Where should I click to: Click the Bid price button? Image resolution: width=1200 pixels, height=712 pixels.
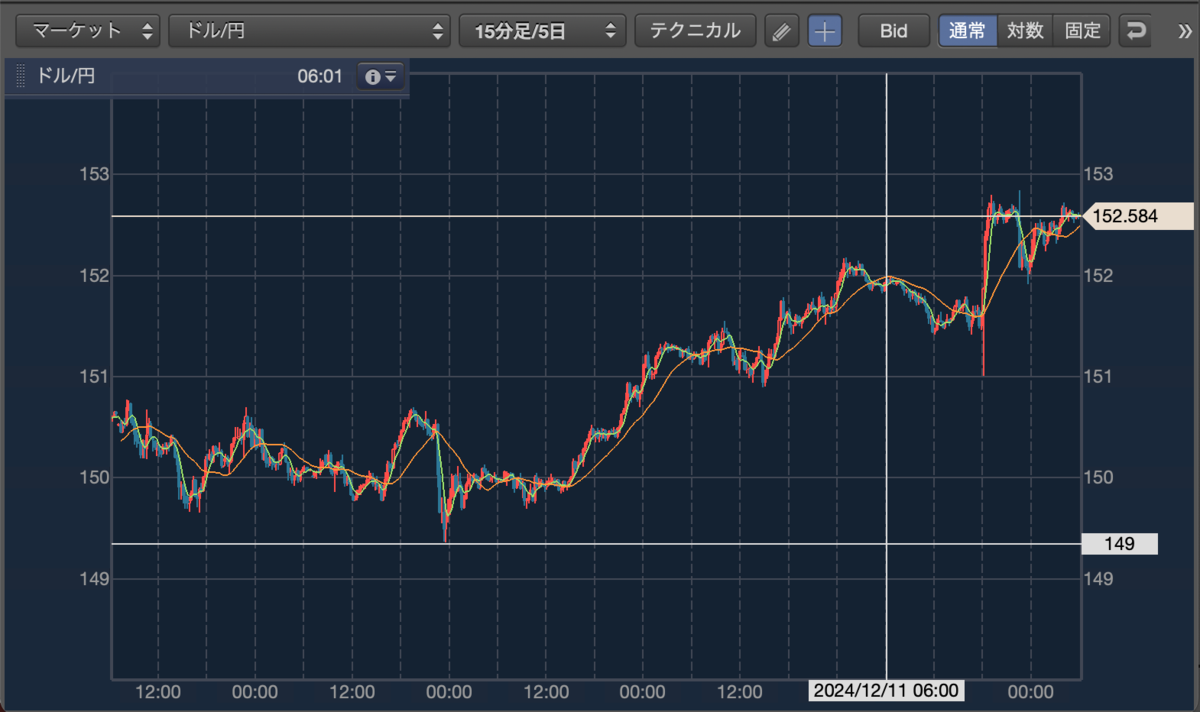893,31
